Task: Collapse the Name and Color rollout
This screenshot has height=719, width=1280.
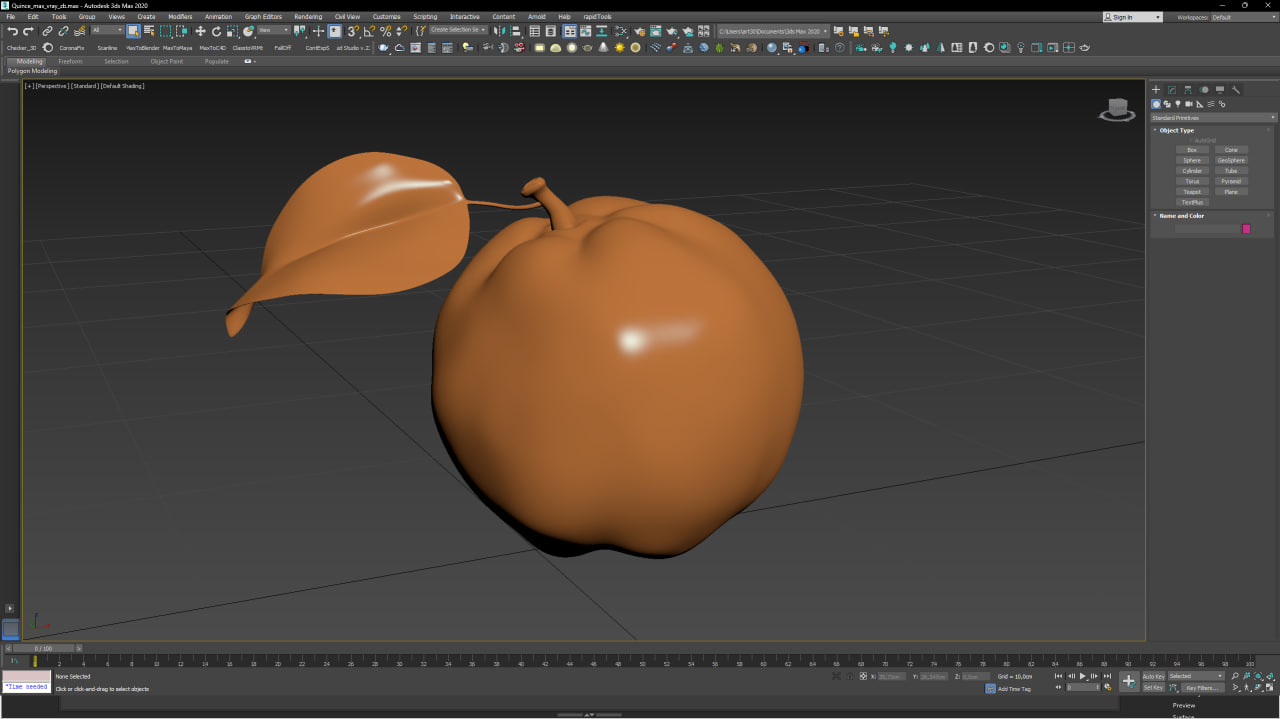Action: 1181,216
